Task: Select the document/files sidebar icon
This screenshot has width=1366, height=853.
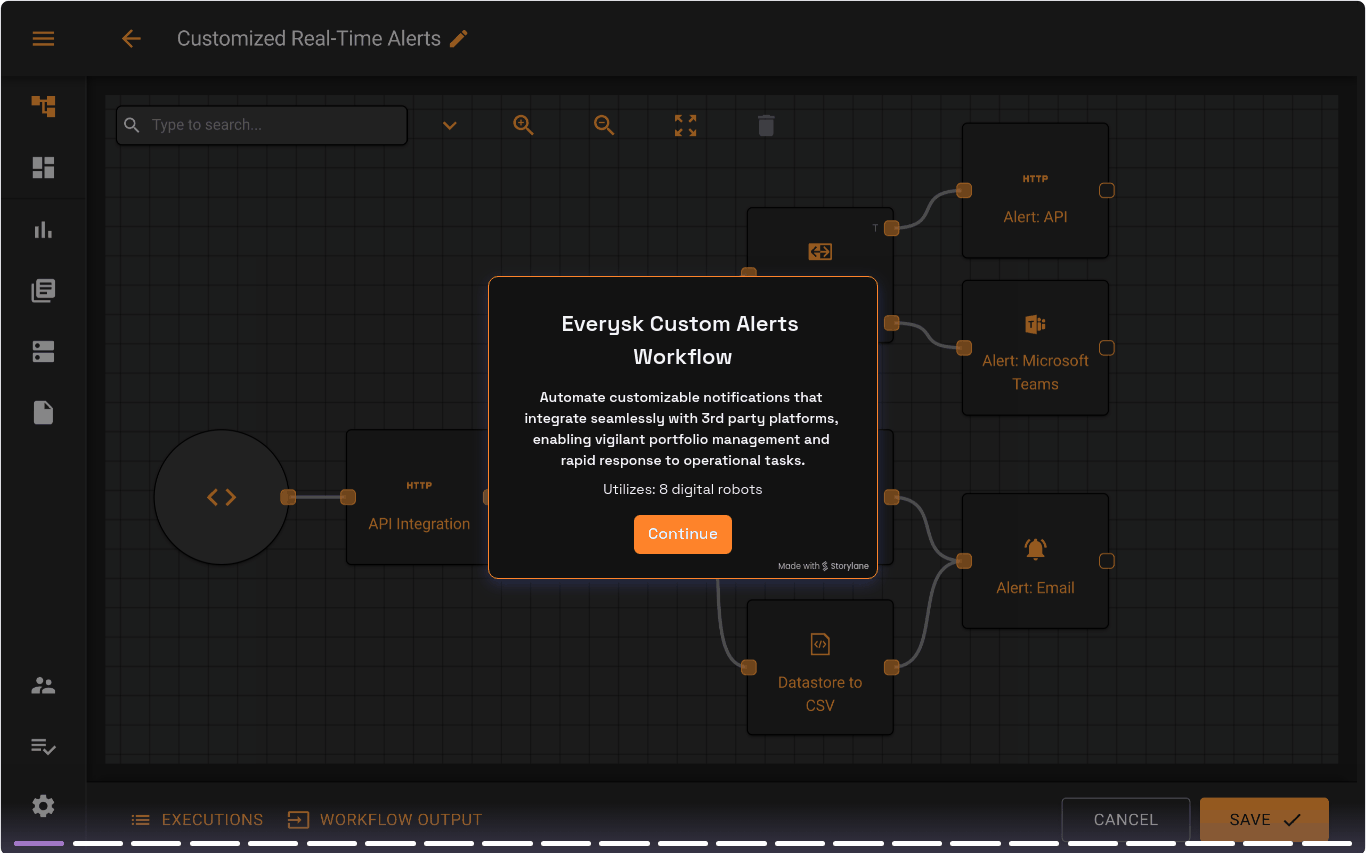Action: click(x=43, y=412)
